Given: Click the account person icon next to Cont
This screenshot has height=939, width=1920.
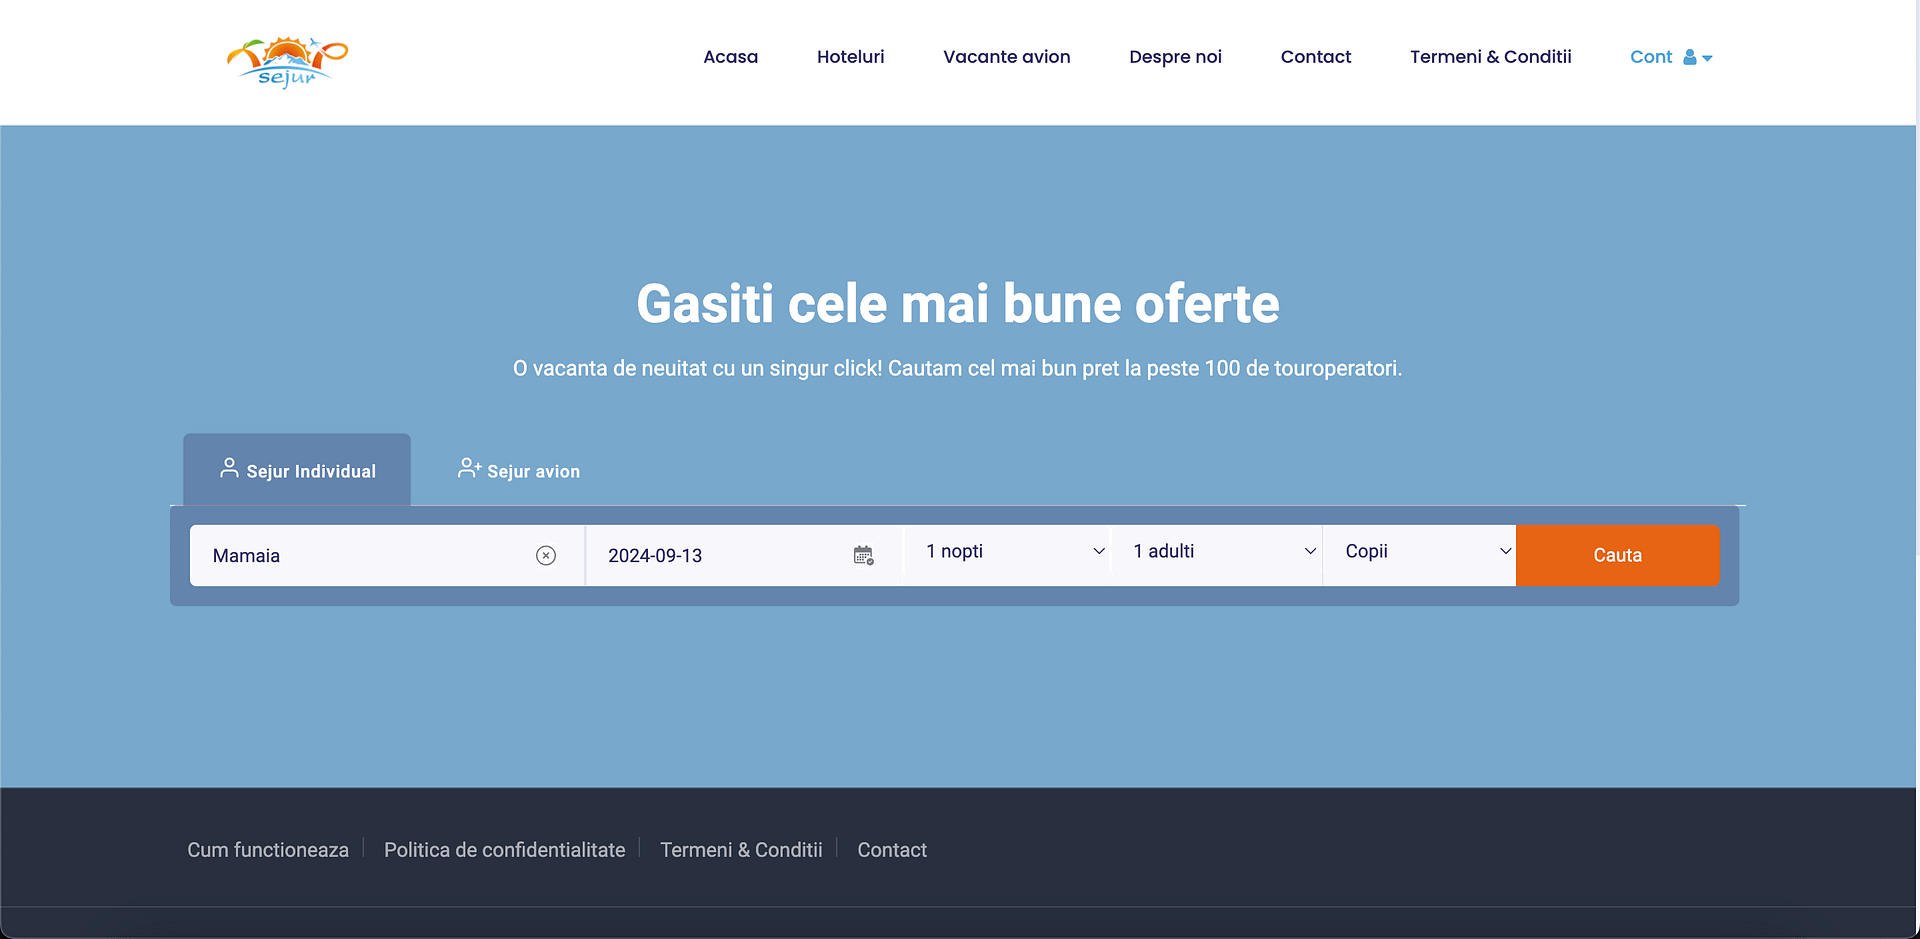Looking at the screenshot, I should click(1689, 57).
